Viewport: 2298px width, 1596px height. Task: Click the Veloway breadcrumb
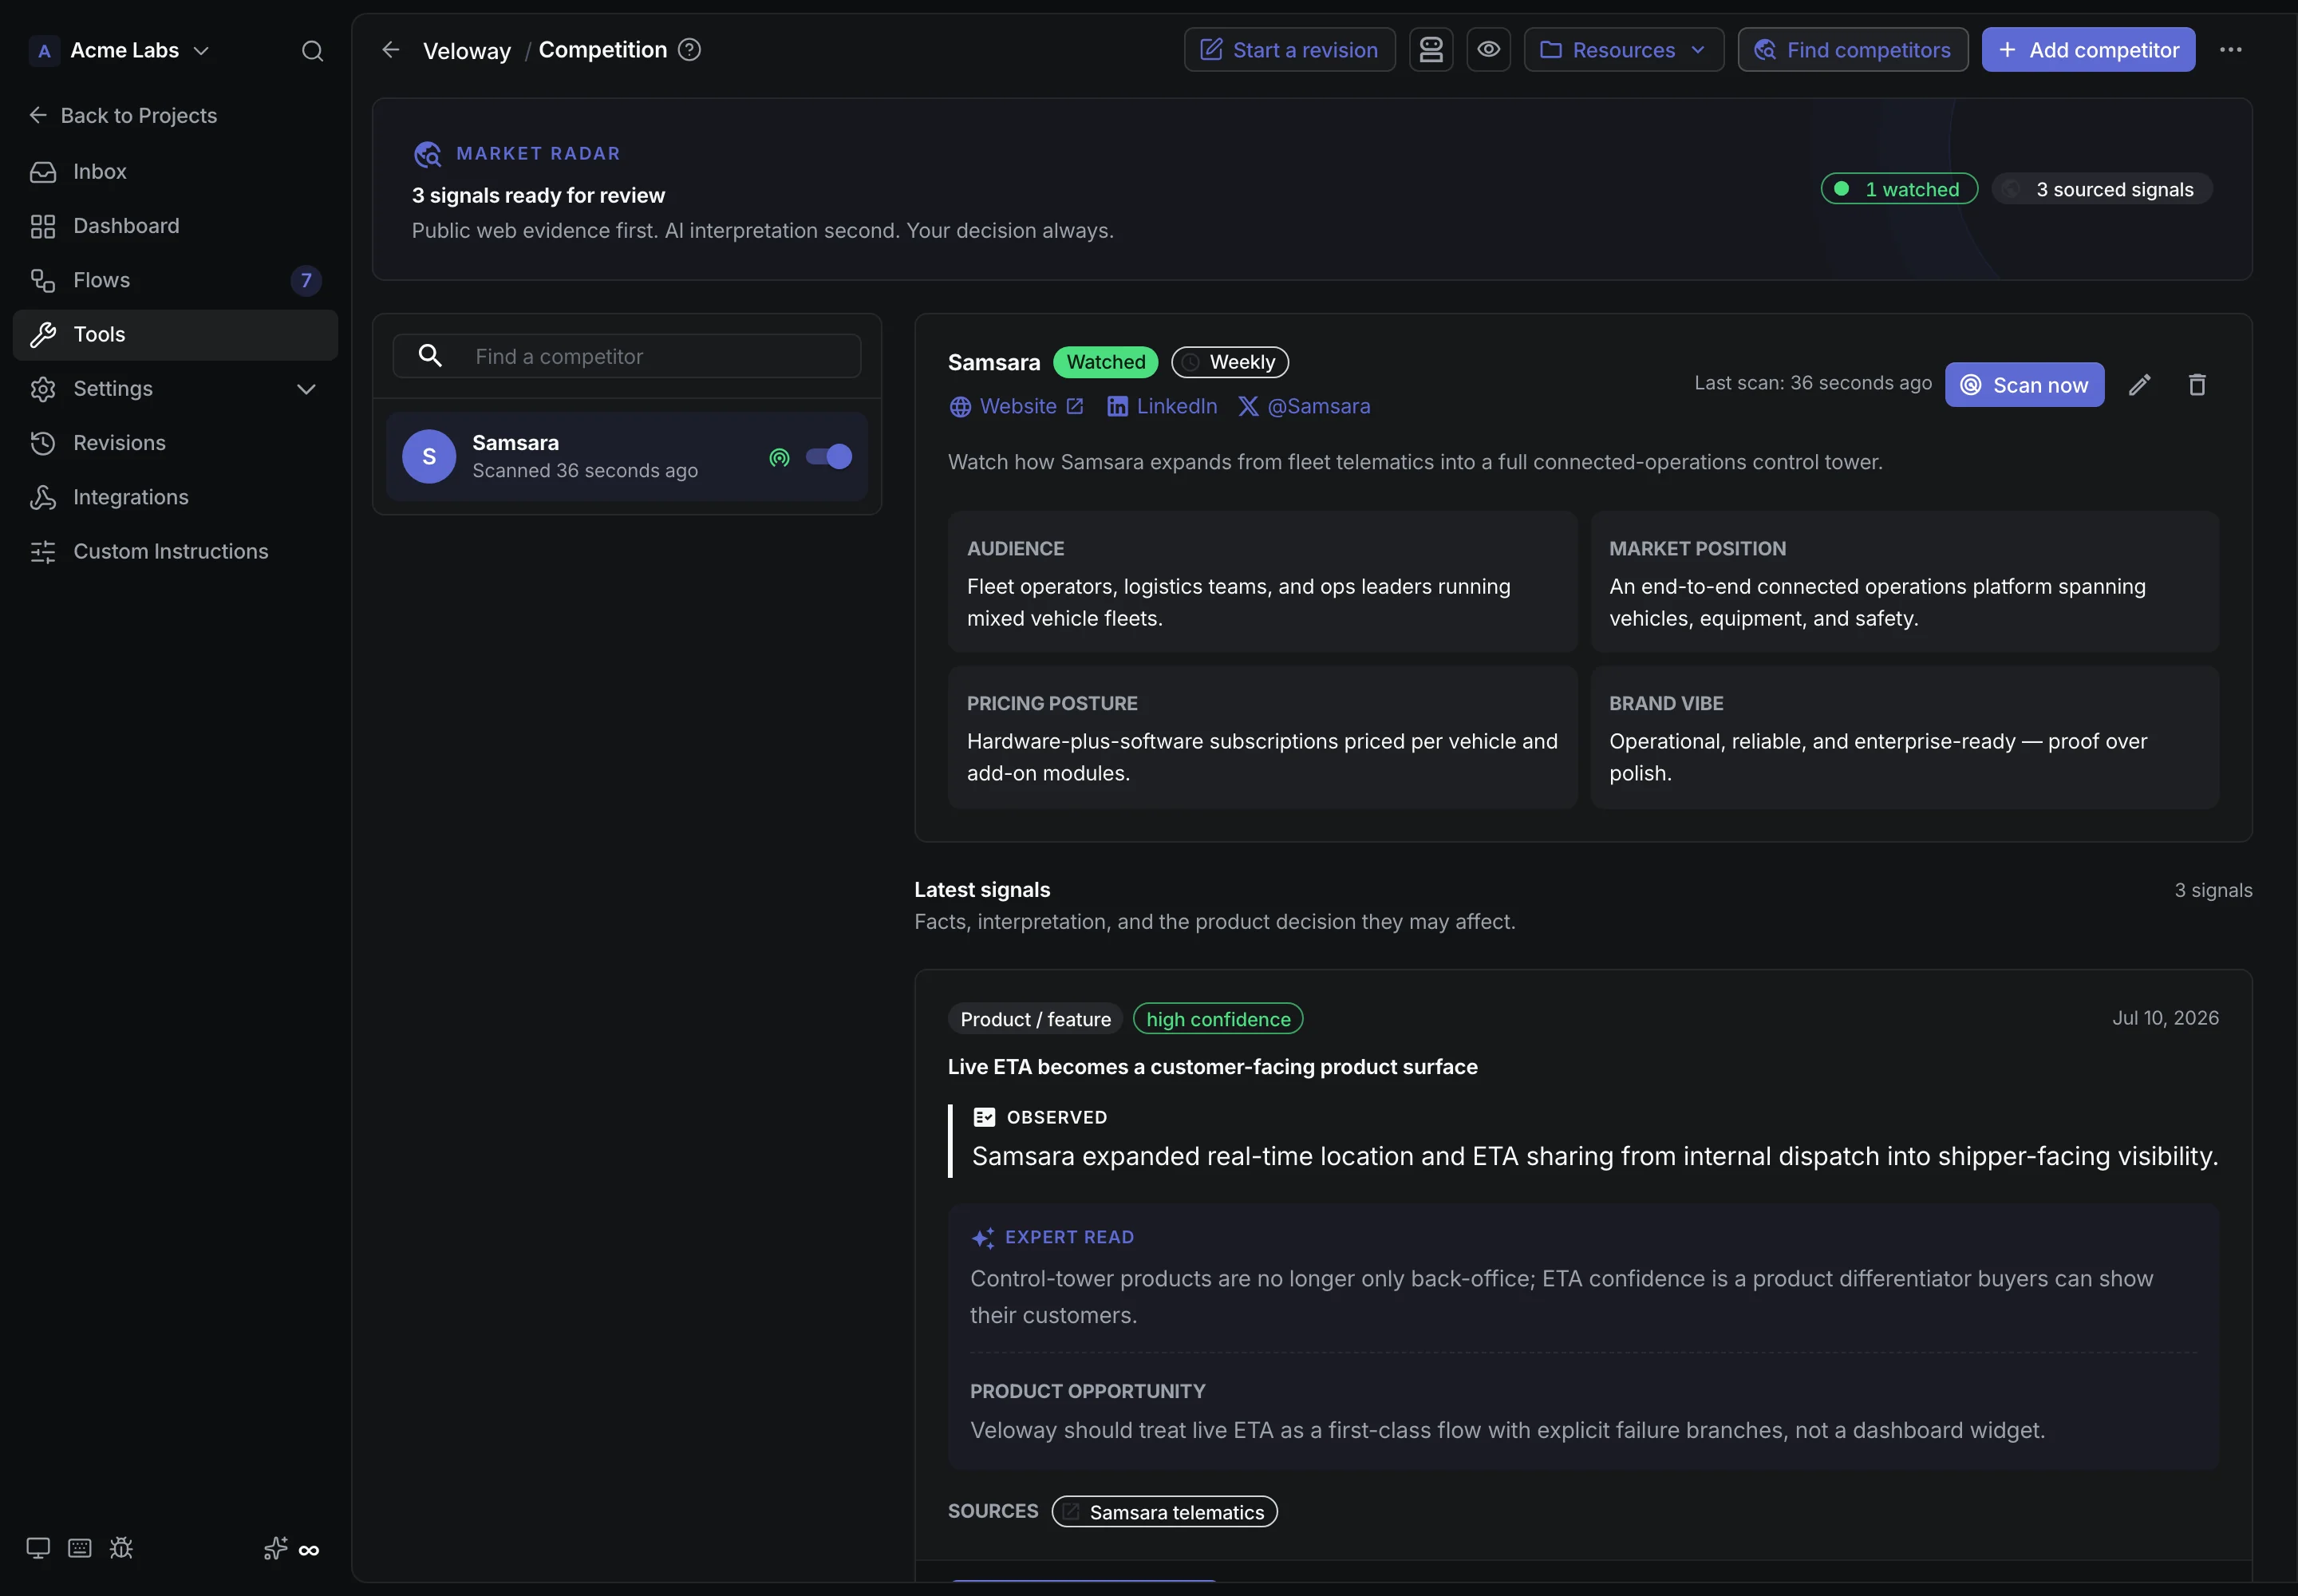pyautogui.click(x=467, y=50)
